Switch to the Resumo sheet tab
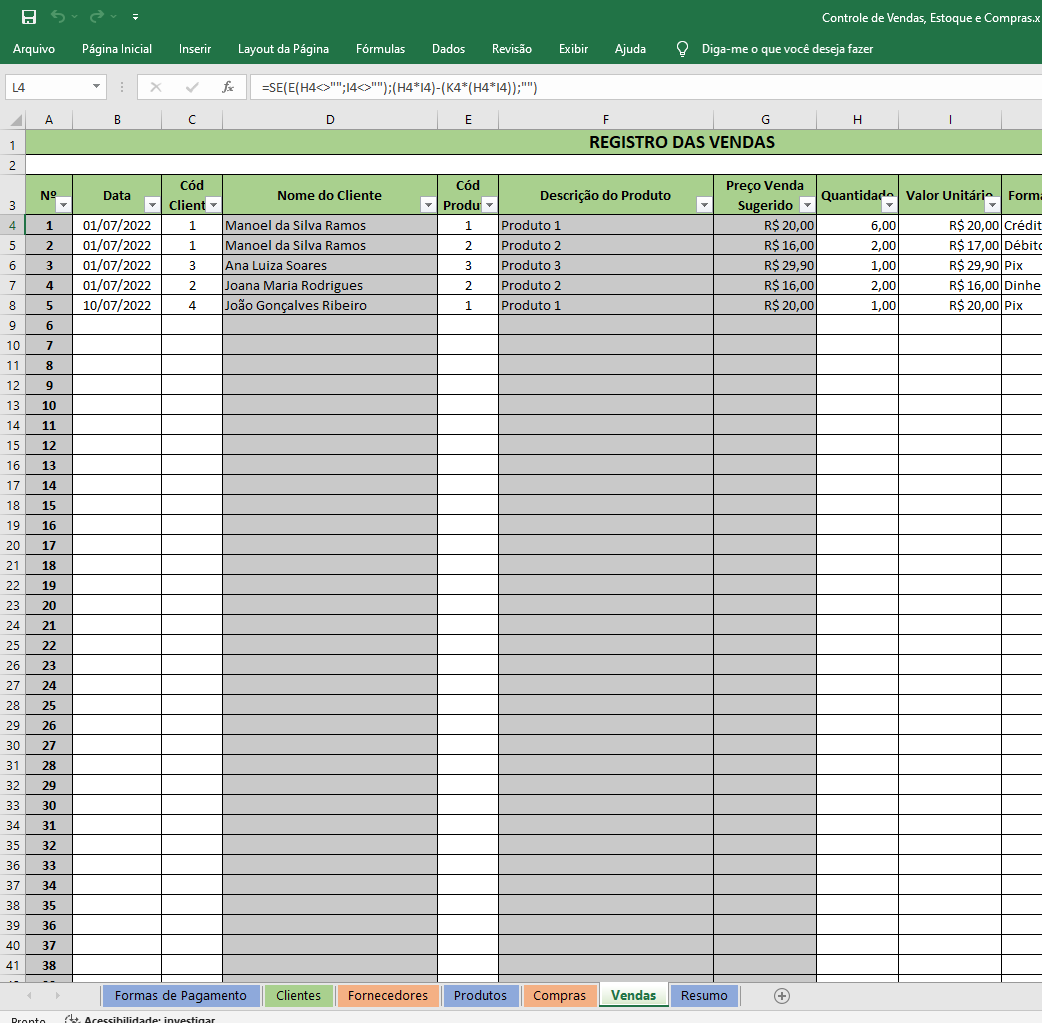 tap(704, 995)
